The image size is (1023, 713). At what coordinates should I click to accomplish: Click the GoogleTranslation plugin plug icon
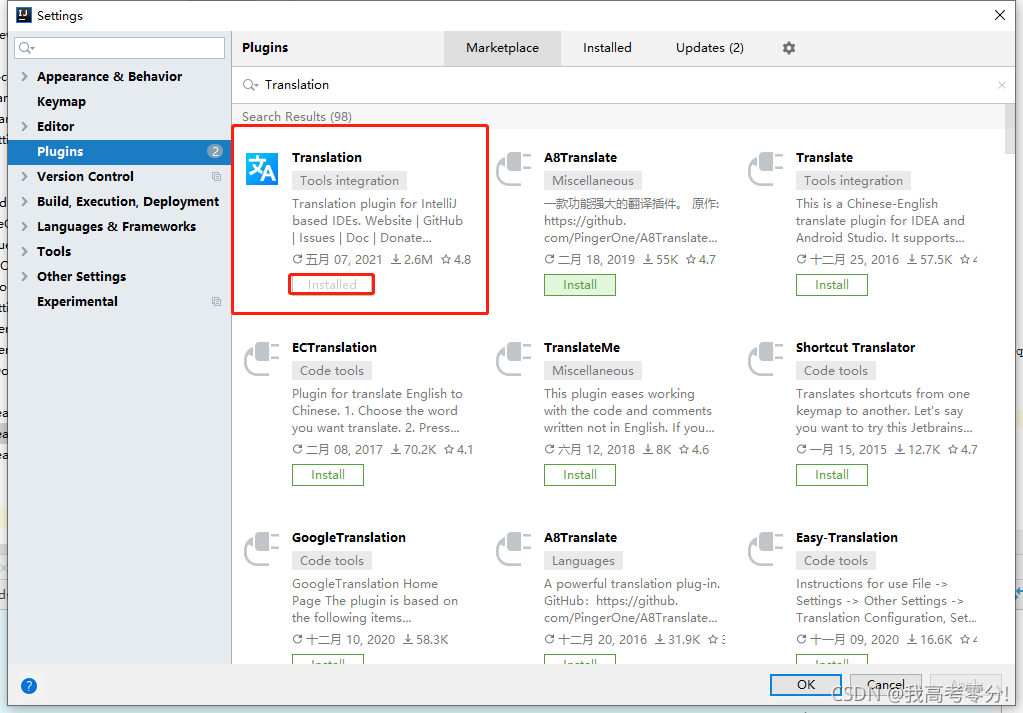(x=262, y=549)
